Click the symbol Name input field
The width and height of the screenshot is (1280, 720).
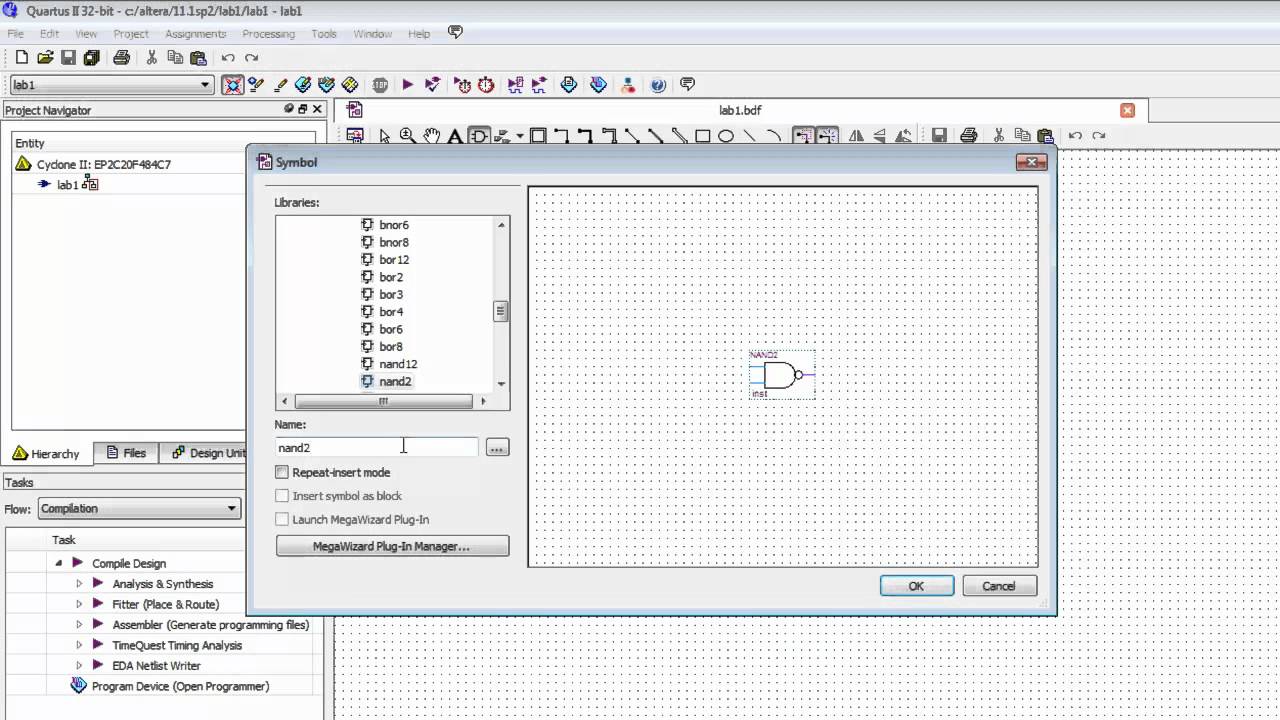pyautogui.click(x=376, y=448)
